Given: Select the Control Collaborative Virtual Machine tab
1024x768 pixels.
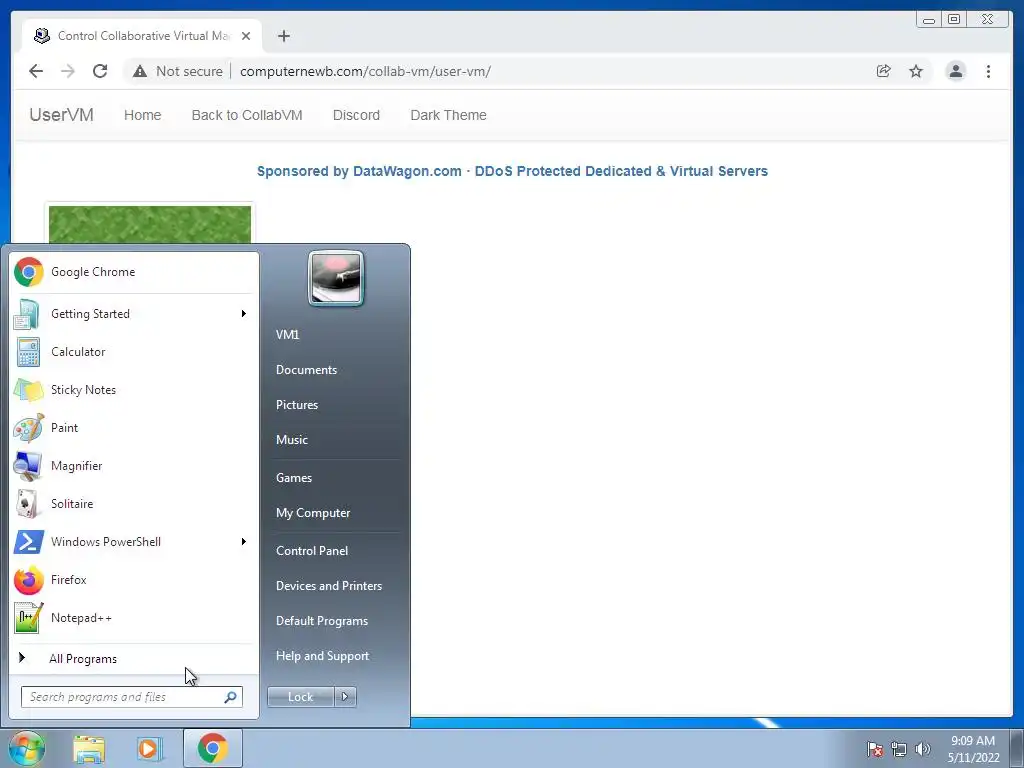Looking at the screenshot, I should pos(142,36).
